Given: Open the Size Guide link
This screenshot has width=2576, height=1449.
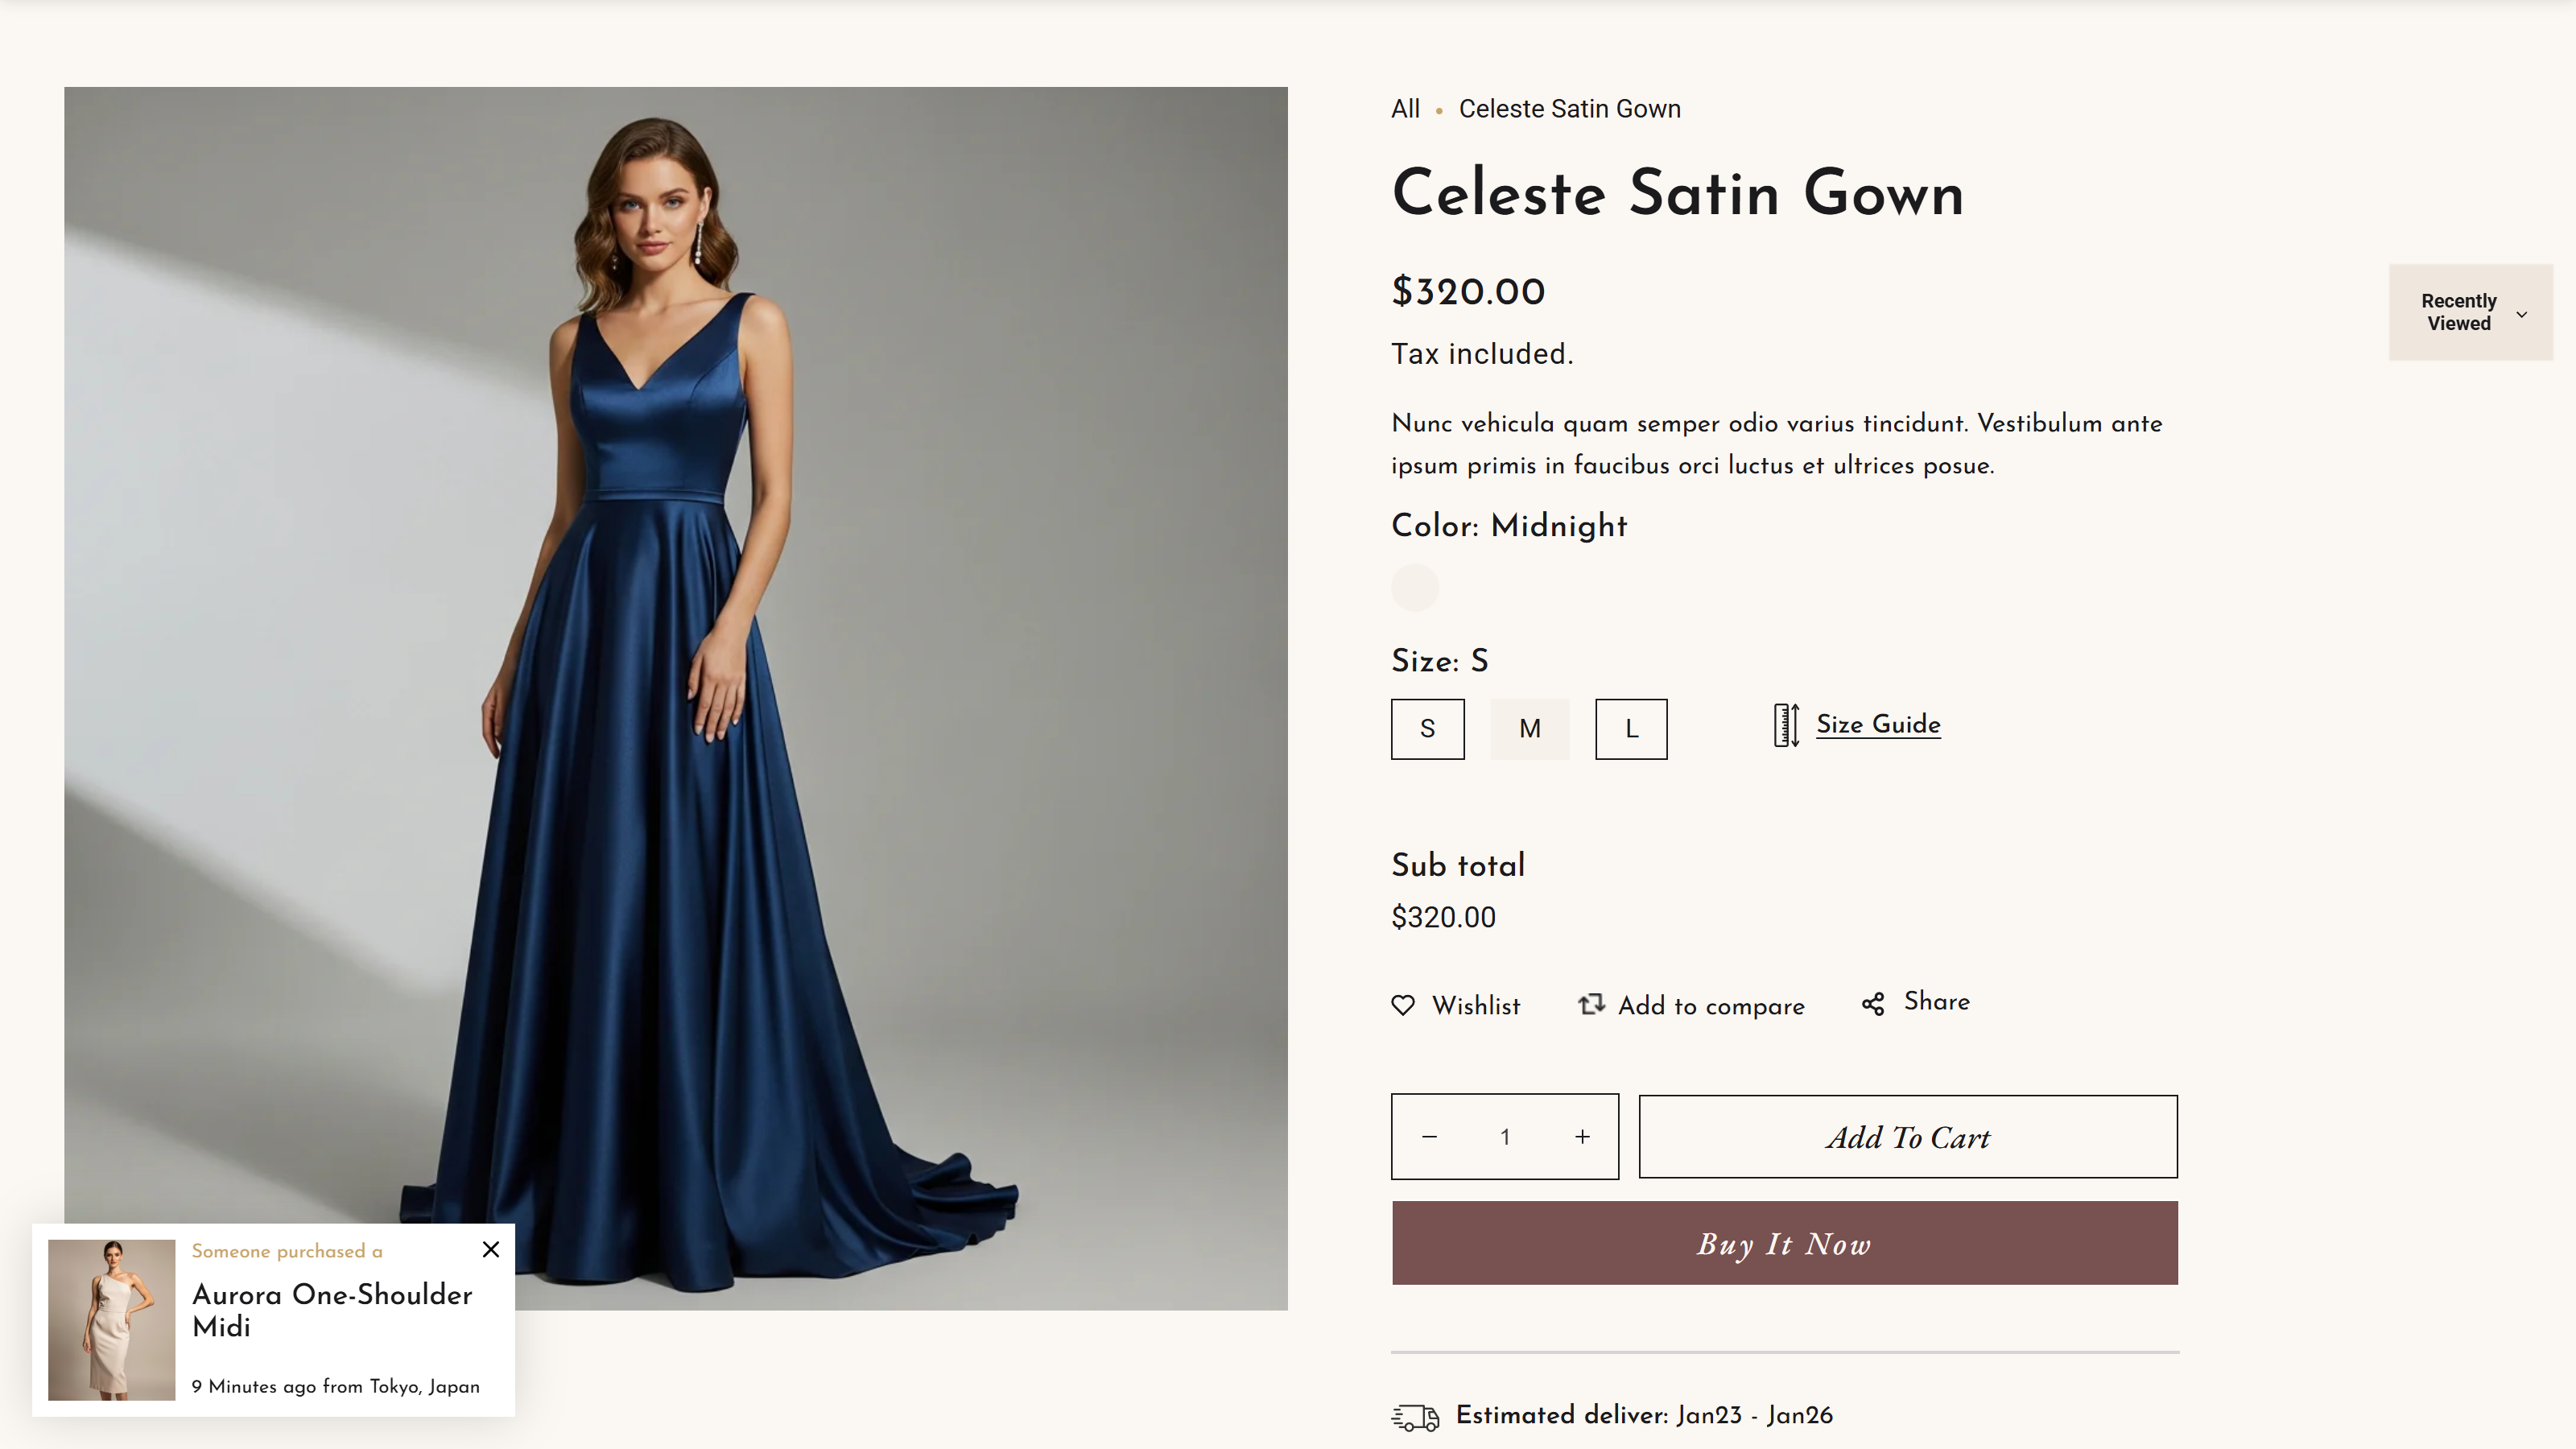Looking at the screenshot, I should (x=1878, y=724).
